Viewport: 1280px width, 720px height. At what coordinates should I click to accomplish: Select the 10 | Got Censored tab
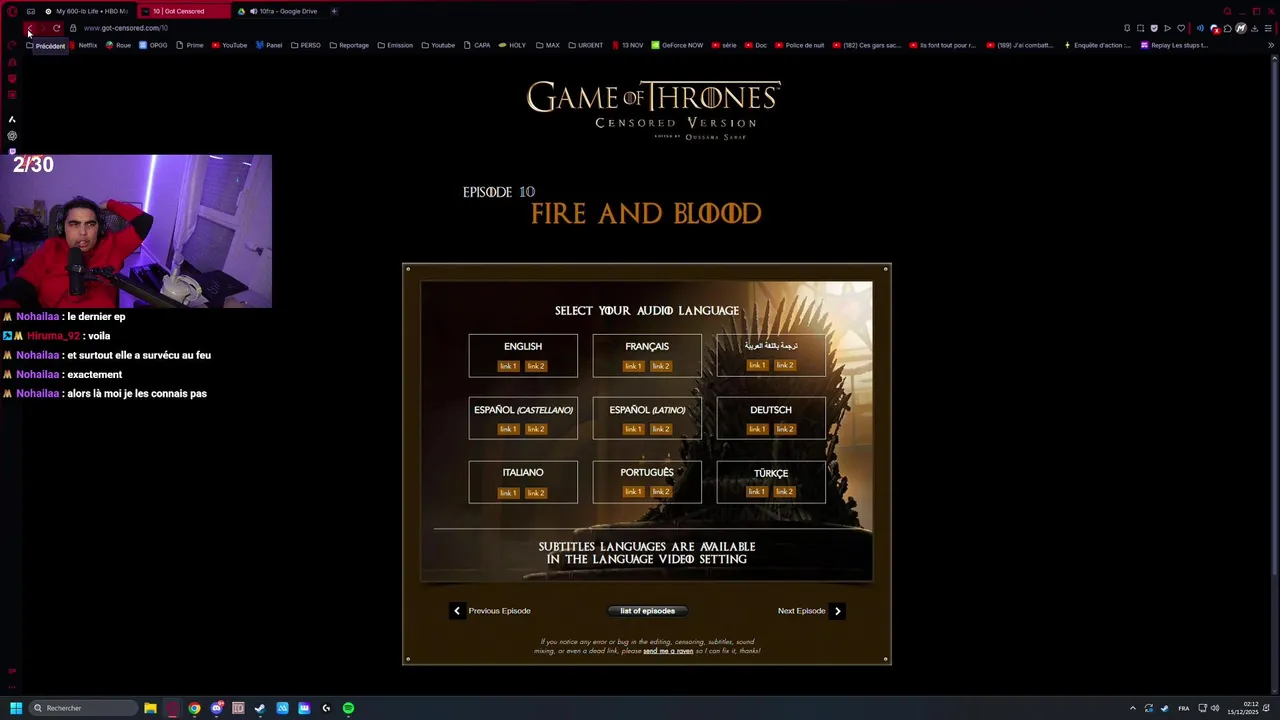[184, 11]
